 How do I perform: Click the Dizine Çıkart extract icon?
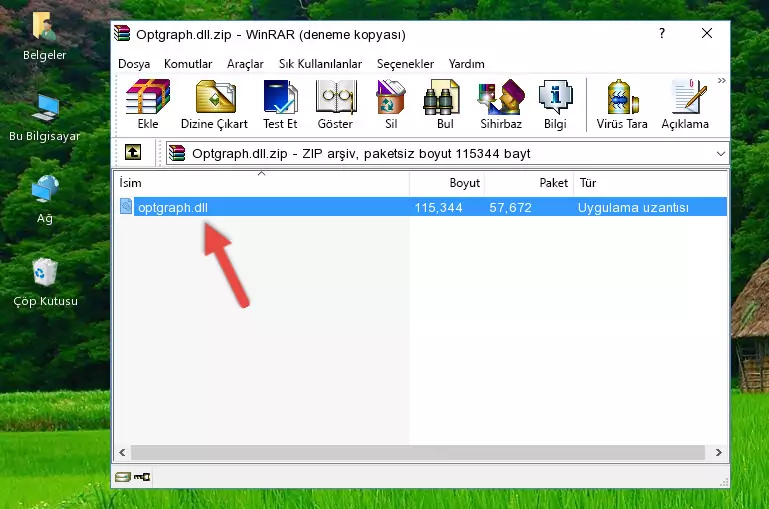214,104
